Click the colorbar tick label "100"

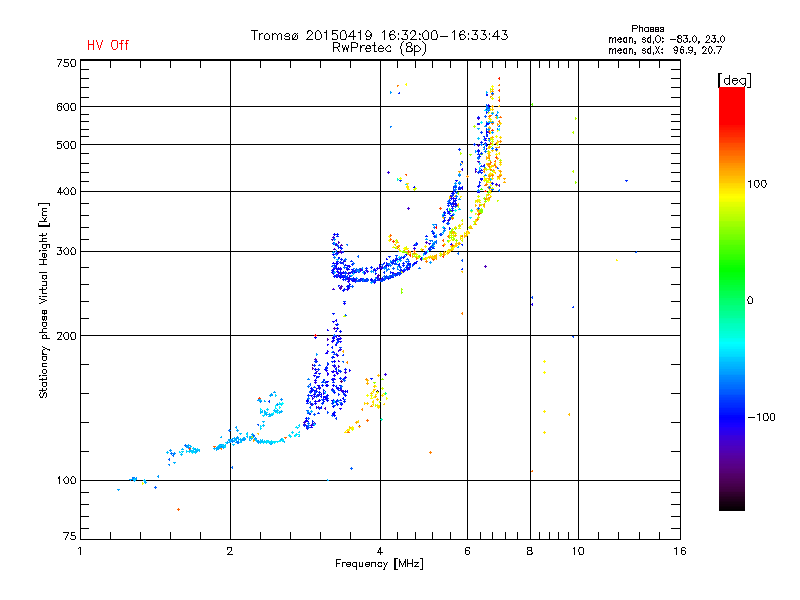click(x=757, y=184)
